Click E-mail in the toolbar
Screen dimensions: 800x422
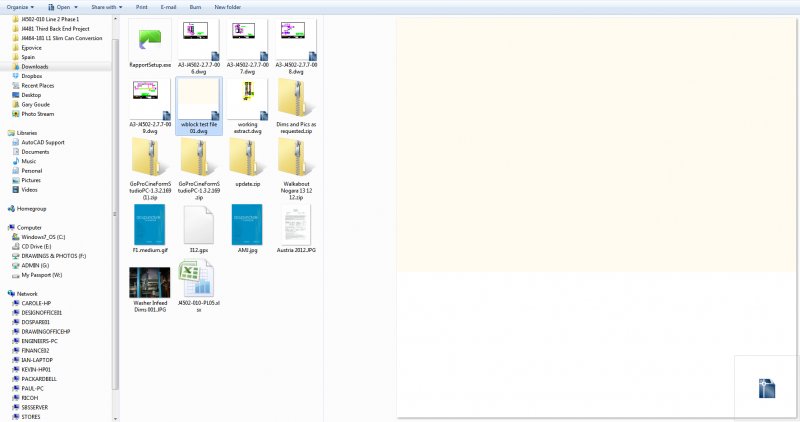click(x=168, y=7)
